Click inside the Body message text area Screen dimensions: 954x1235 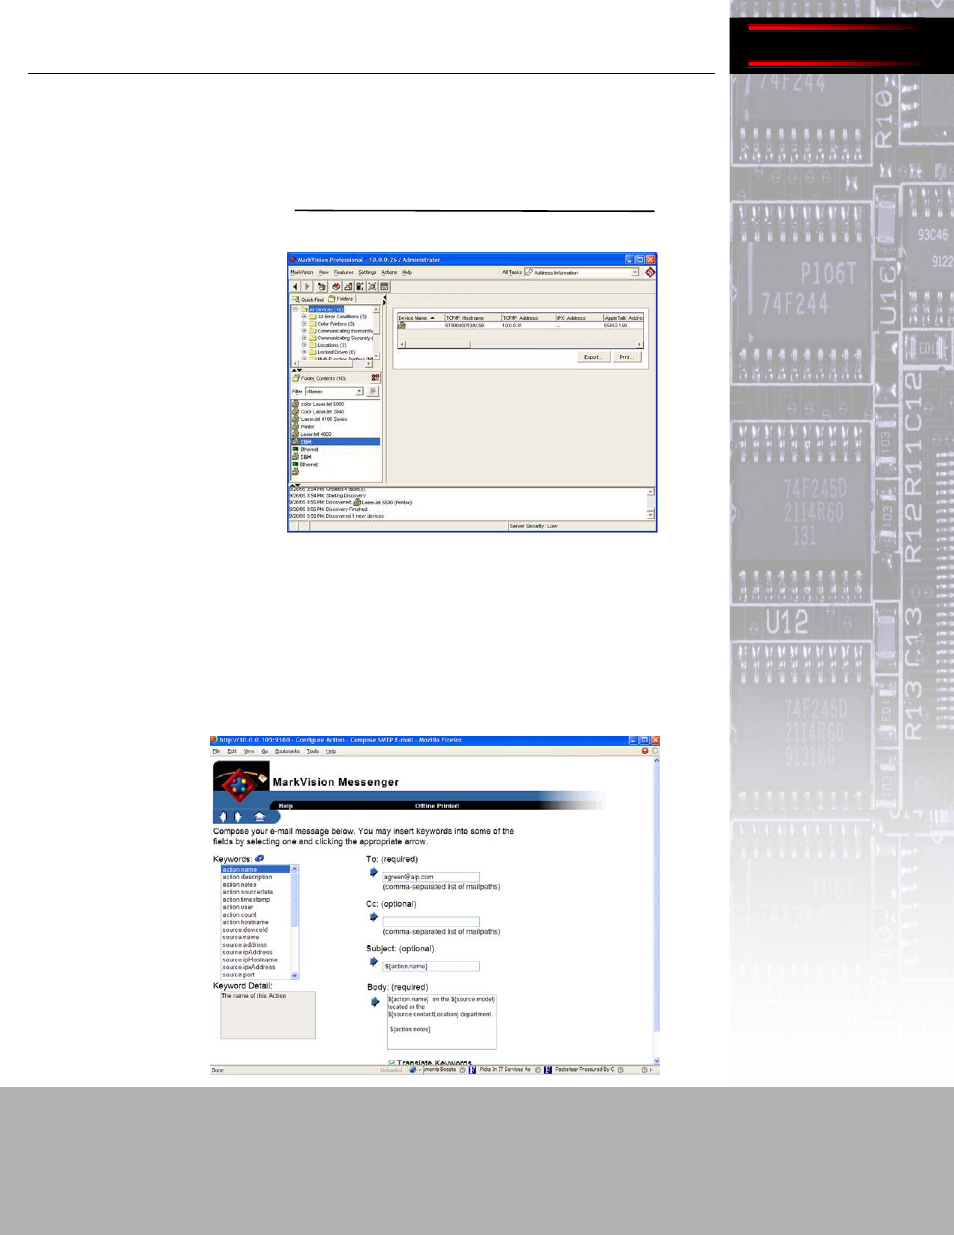coord(441,1021)
